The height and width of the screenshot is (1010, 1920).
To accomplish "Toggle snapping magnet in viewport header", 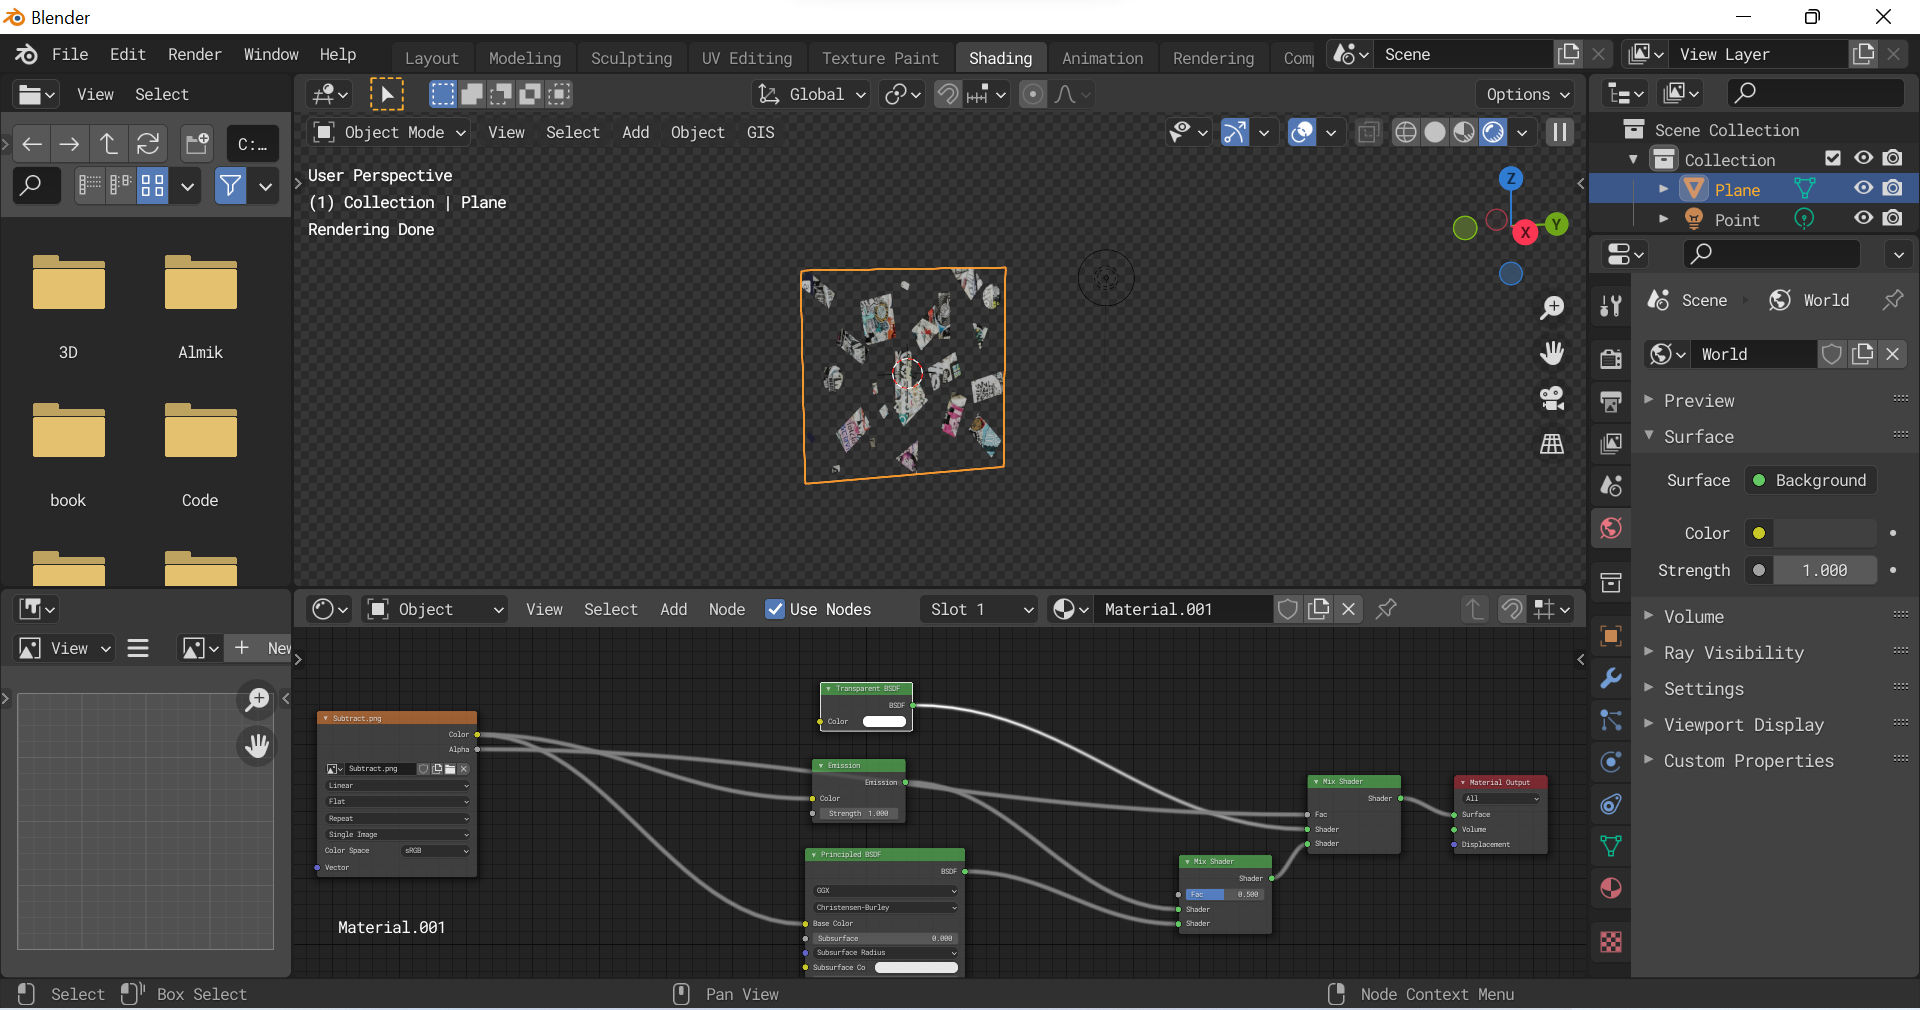I will coord(947,94).
